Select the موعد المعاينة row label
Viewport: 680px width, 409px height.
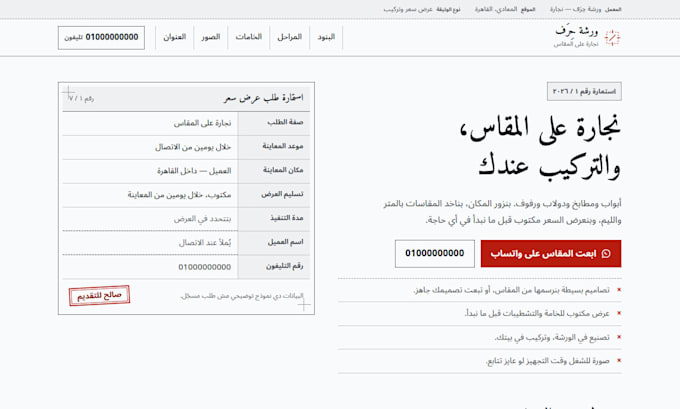point(282,146)
